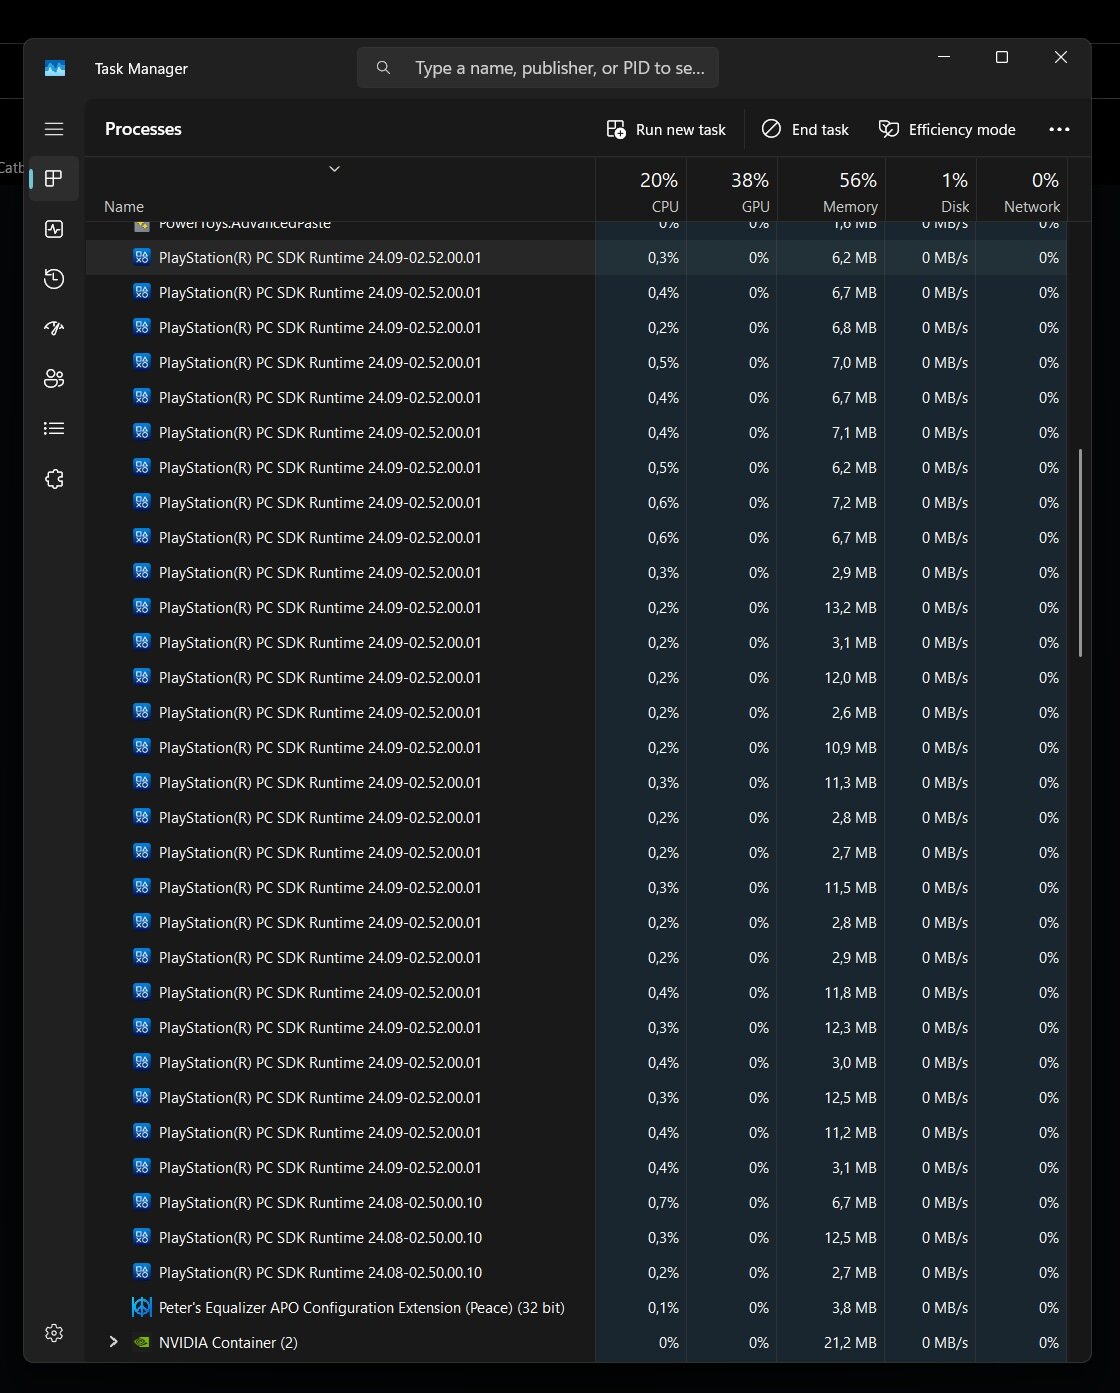Select the PlayStation SDK Runtime row using 11,3 MB
The height and width of the screenshot is (1393, 1120).
[576, 782]
